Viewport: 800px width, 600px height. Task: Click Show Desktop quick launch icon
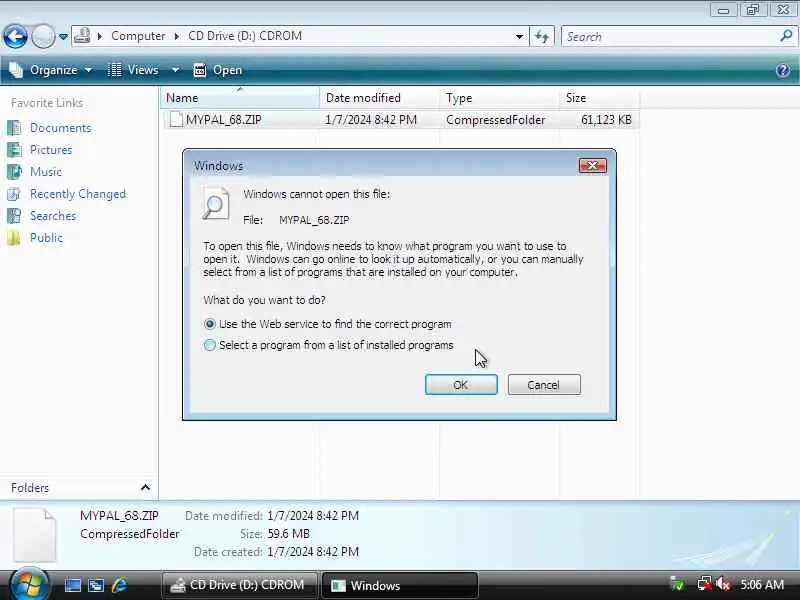(72, 585)
